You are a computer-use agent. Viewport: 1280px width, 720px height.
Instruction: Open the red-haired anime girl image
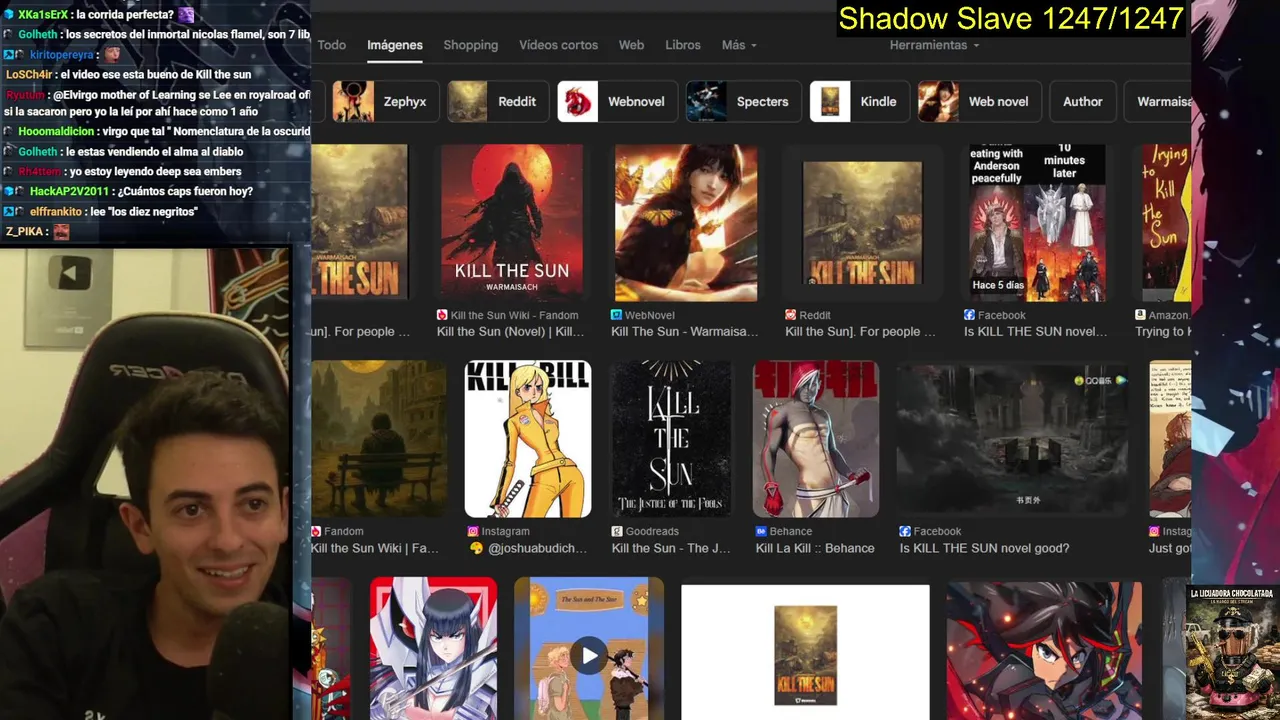[1044, 650]
